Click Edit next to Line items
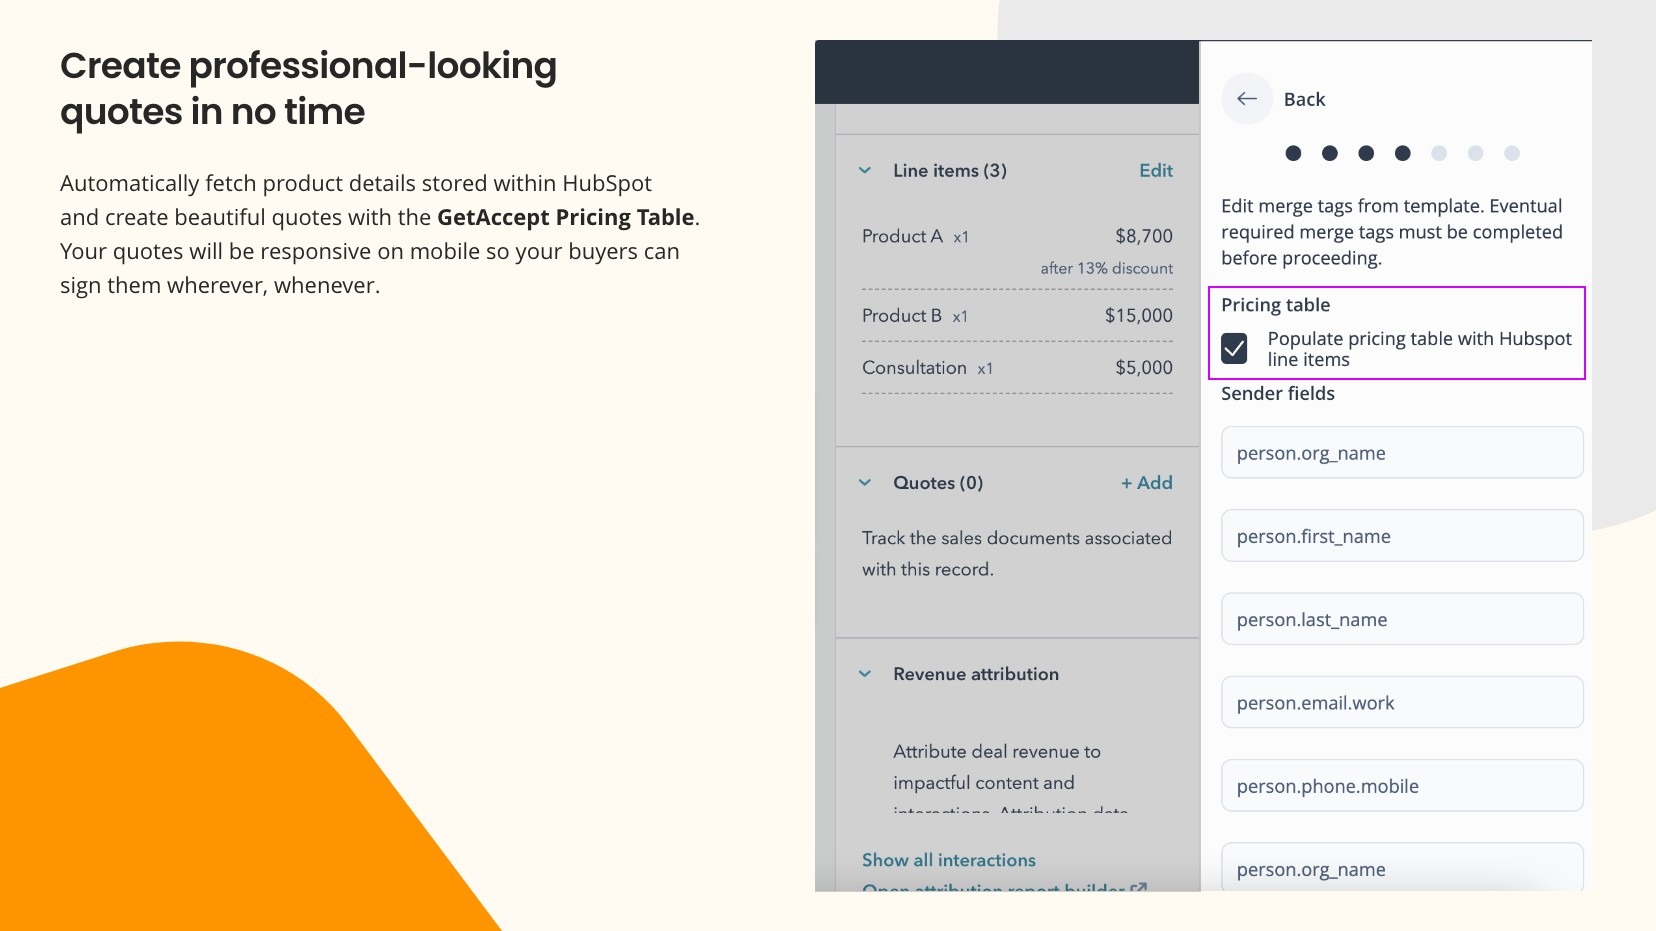 (1157, 171)
